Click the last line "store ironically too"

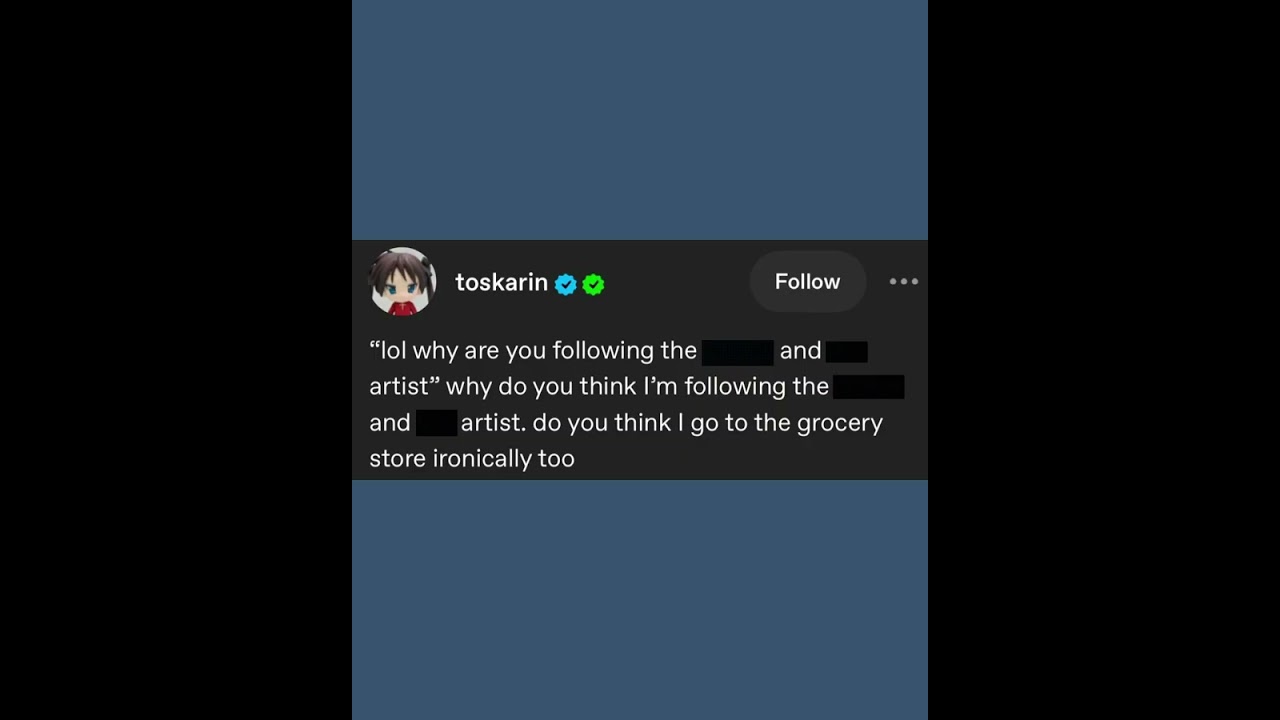coord(472,459)
